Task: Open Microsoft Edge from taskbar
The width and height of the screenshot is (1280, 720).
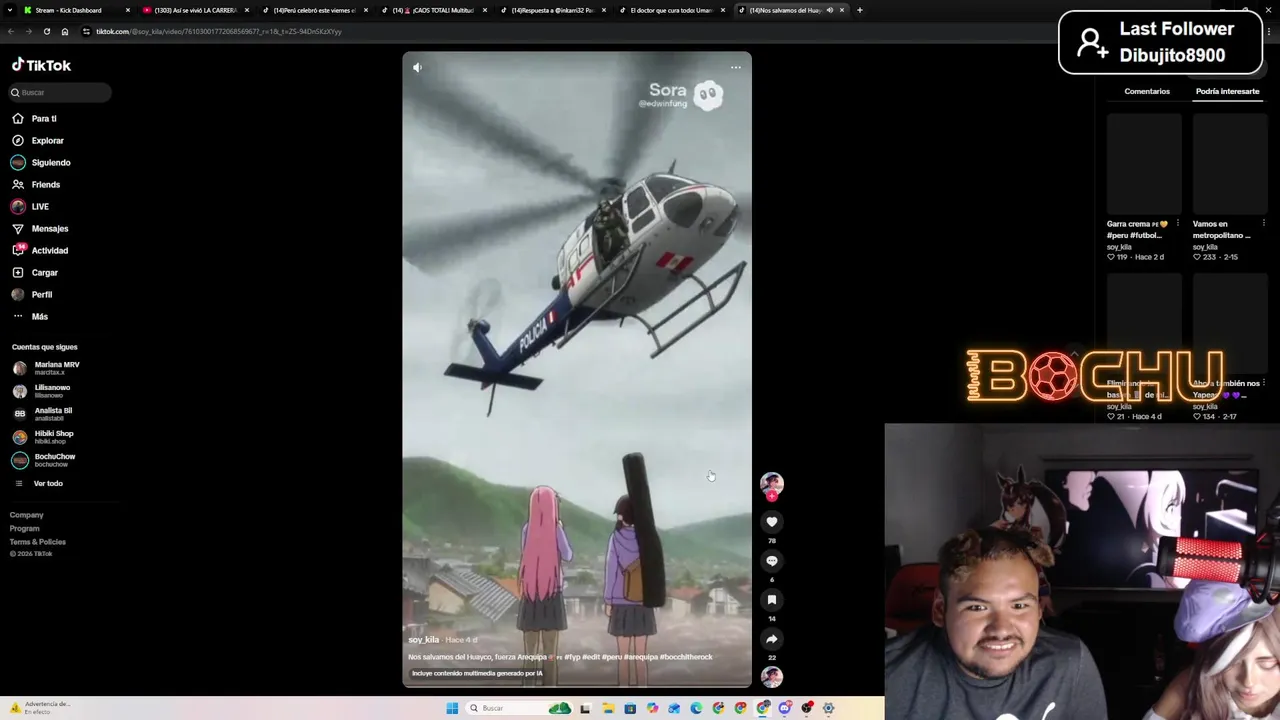Action: pos(696,708)
